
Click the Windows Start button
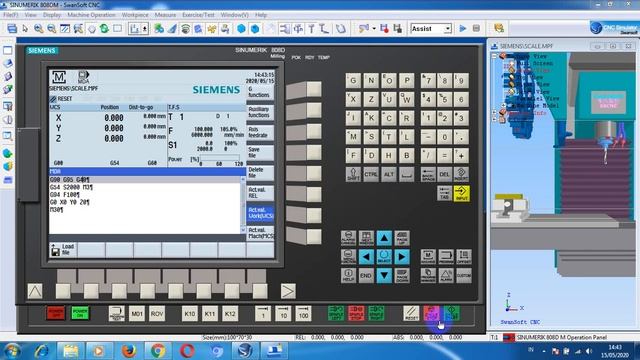tap(12, 351)
